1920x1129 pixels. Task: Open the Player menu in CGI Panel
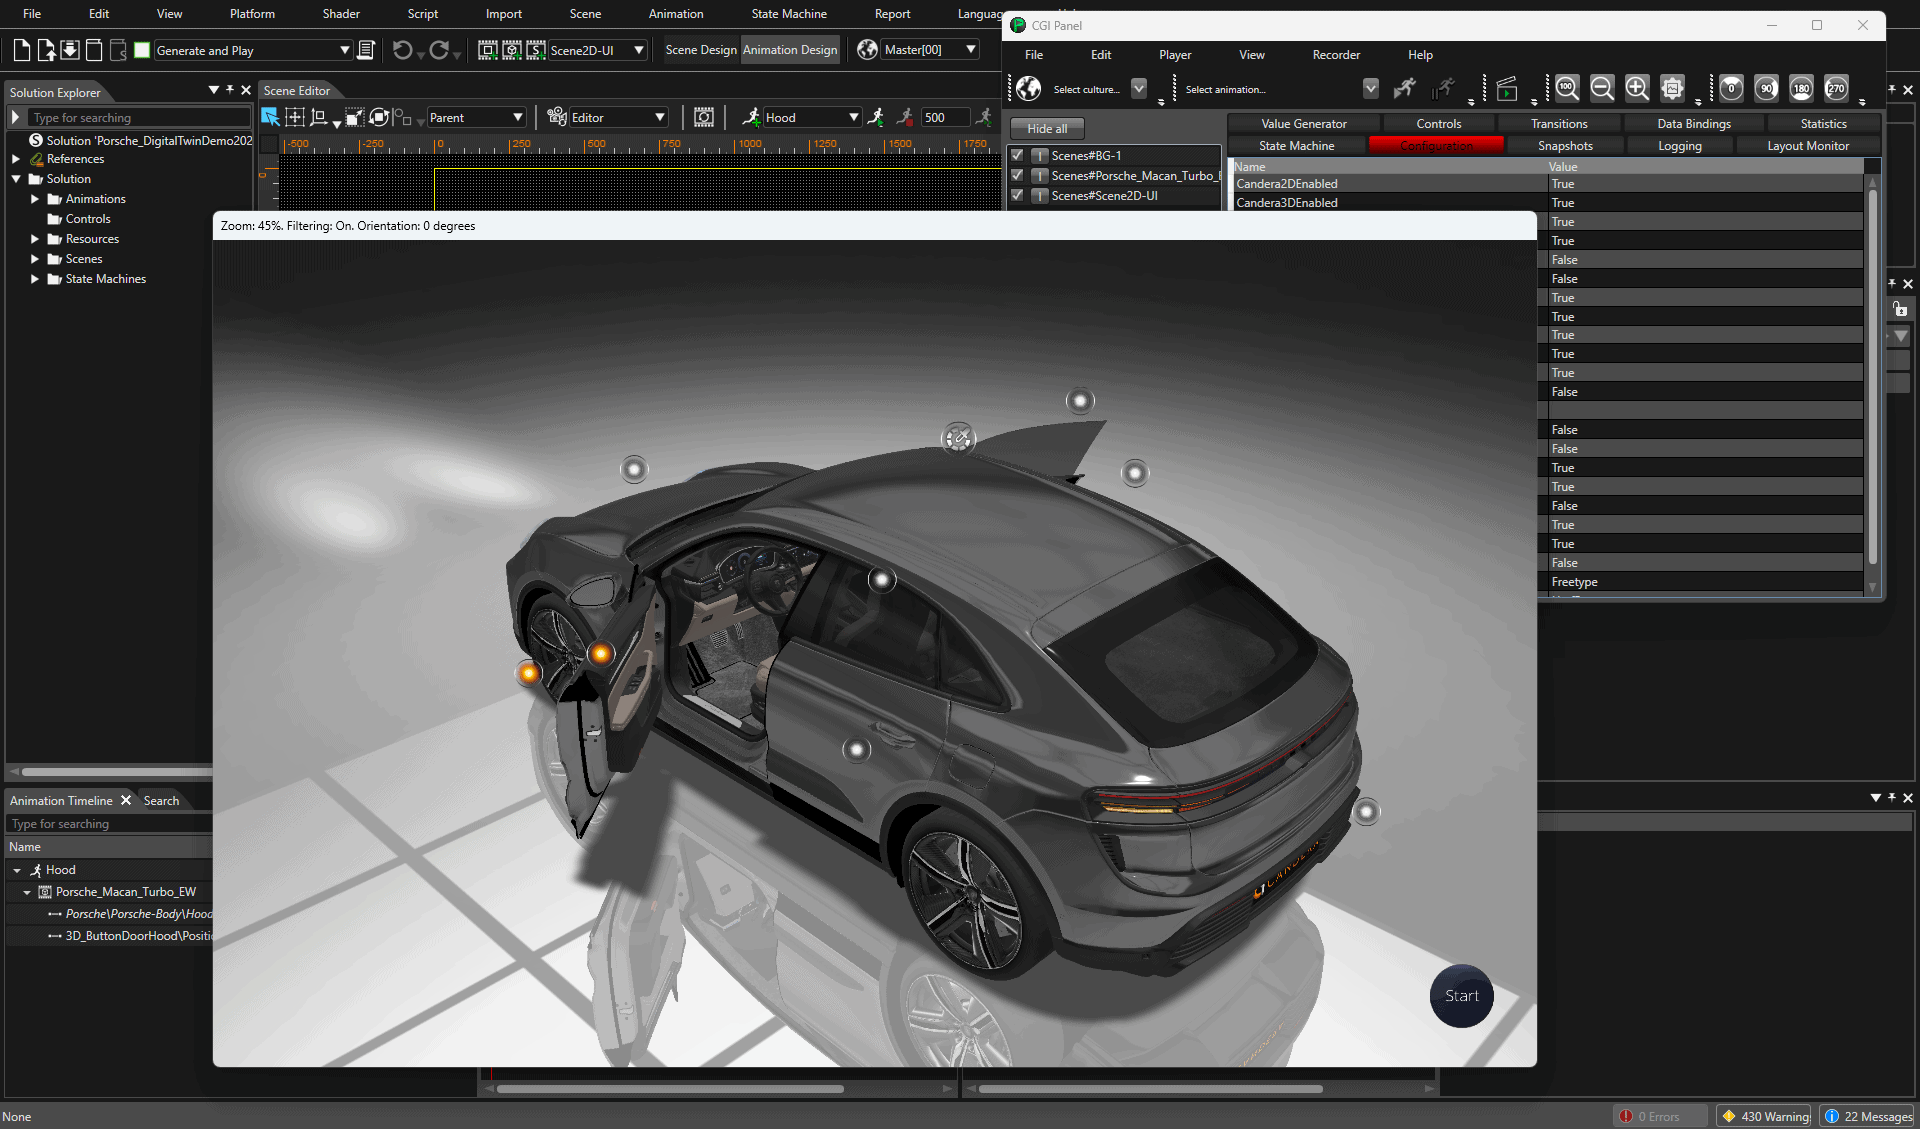click(1175, 55)
